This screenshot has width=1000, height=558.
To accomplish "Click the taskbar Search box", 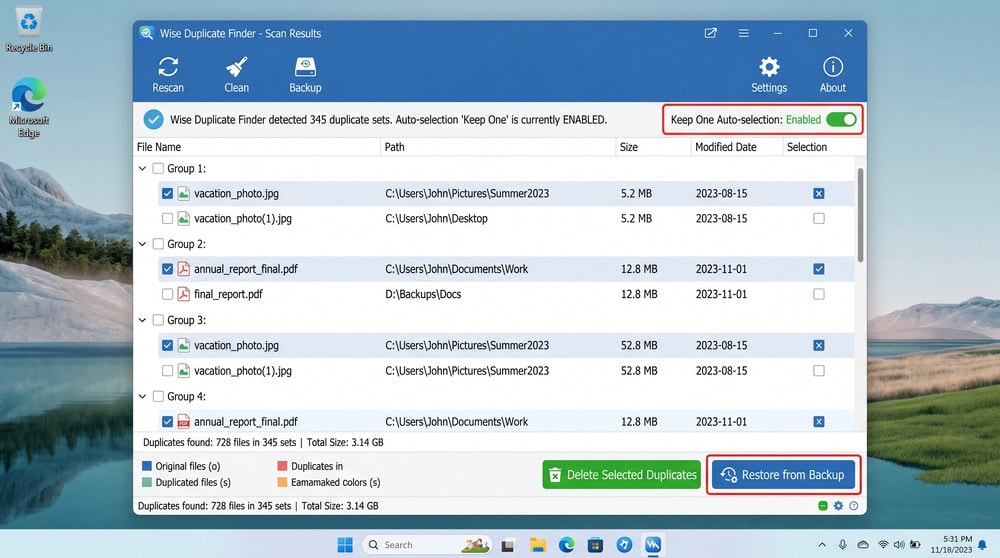I will point(427,545).
